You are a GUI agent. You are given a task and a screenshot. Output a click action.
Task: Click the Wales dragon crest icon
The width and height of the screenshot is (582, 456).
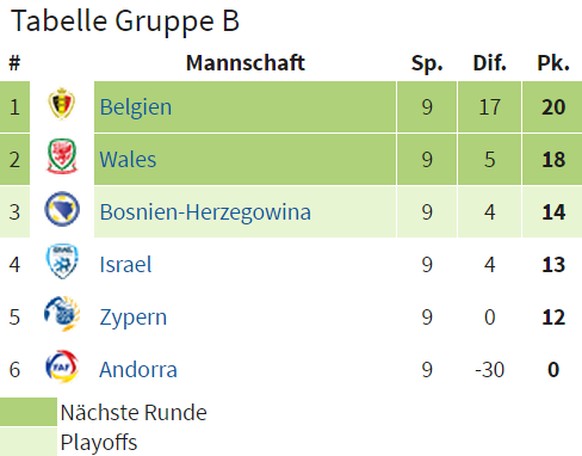pos(62,156)
